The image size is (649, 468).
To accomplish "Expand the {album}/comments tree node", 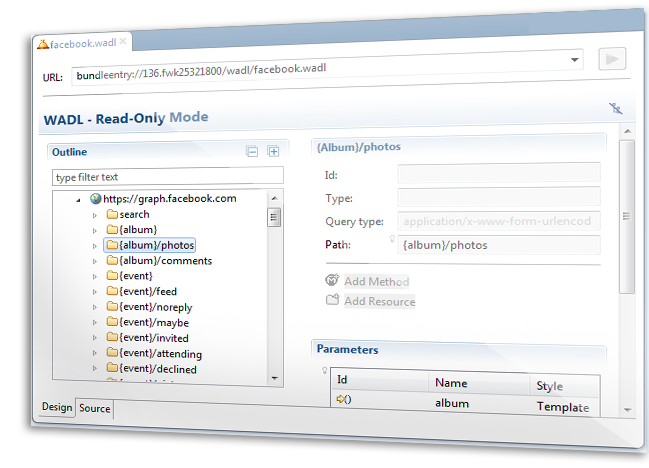I will coord(95,261).
